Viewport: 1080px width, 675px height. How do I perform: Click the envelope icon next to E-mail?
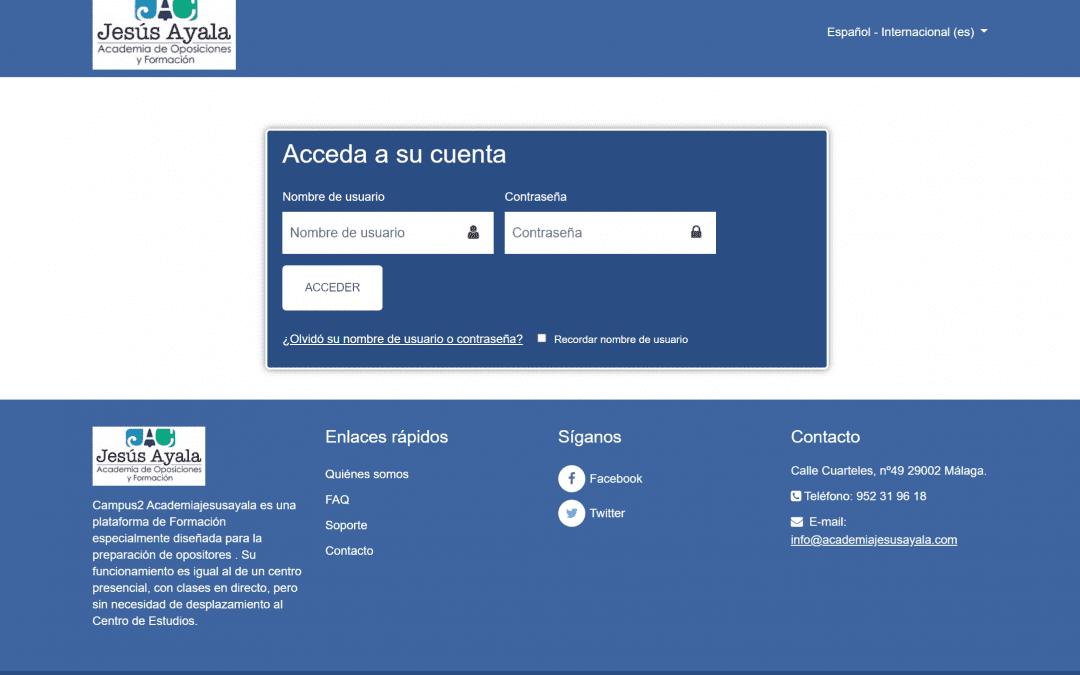(x=797, y=520)
